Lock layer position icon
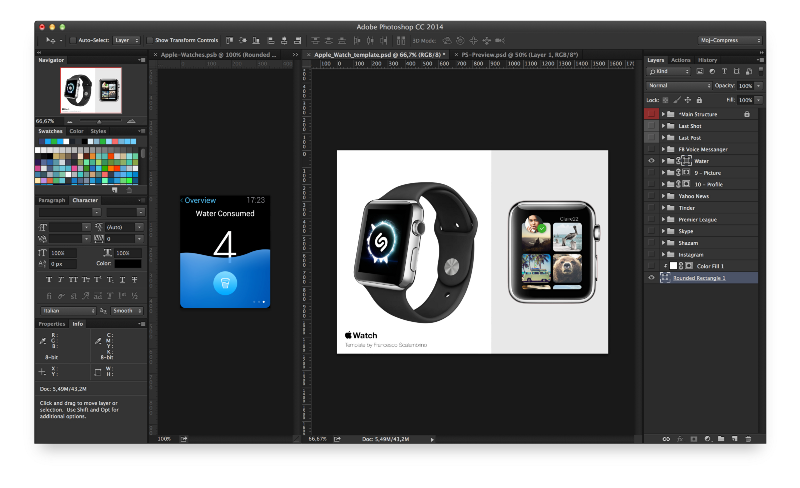 [x=688, y=100]
